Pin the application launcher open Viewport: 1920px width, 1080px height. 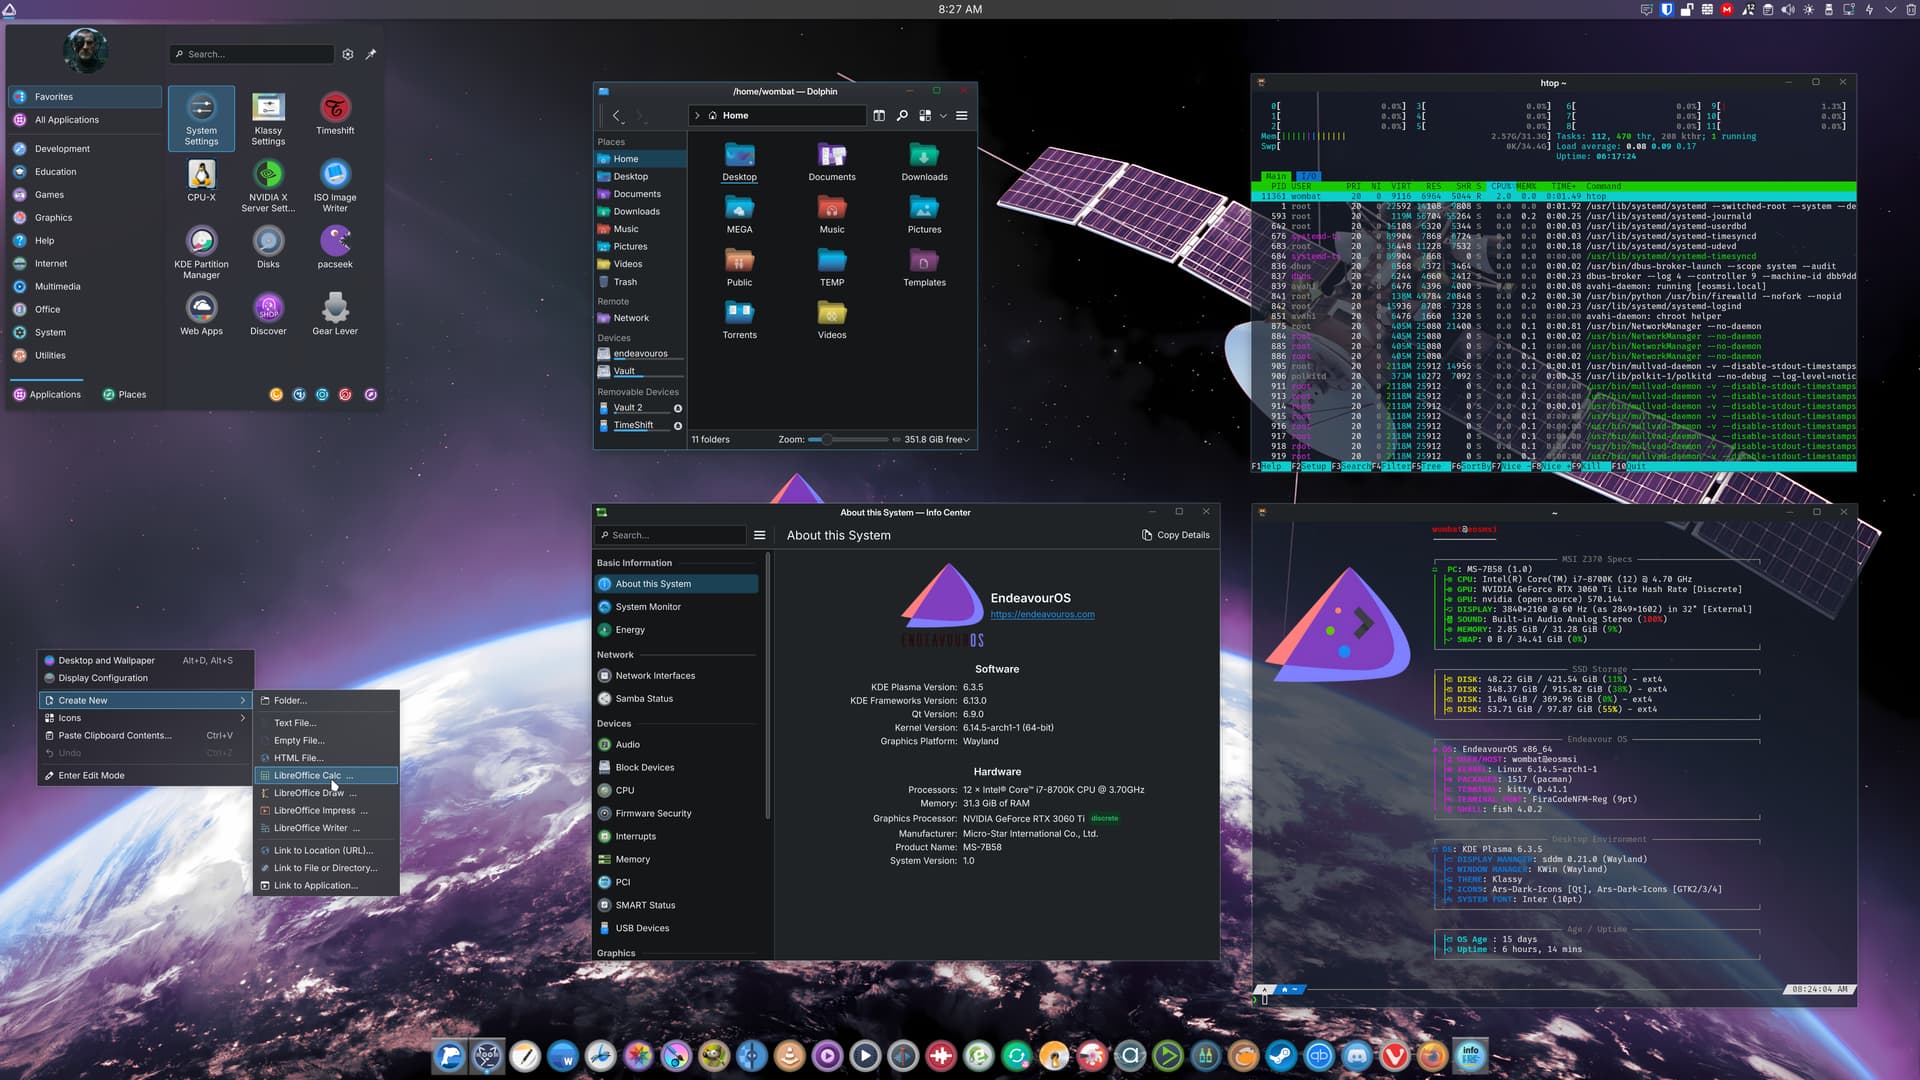pos(371,54)
